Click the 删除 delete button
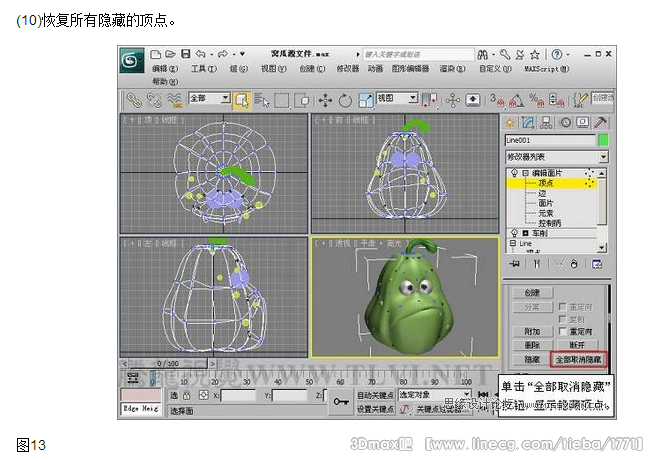The height and width of the screenshot is (461, 672). (x=532, y=345)
